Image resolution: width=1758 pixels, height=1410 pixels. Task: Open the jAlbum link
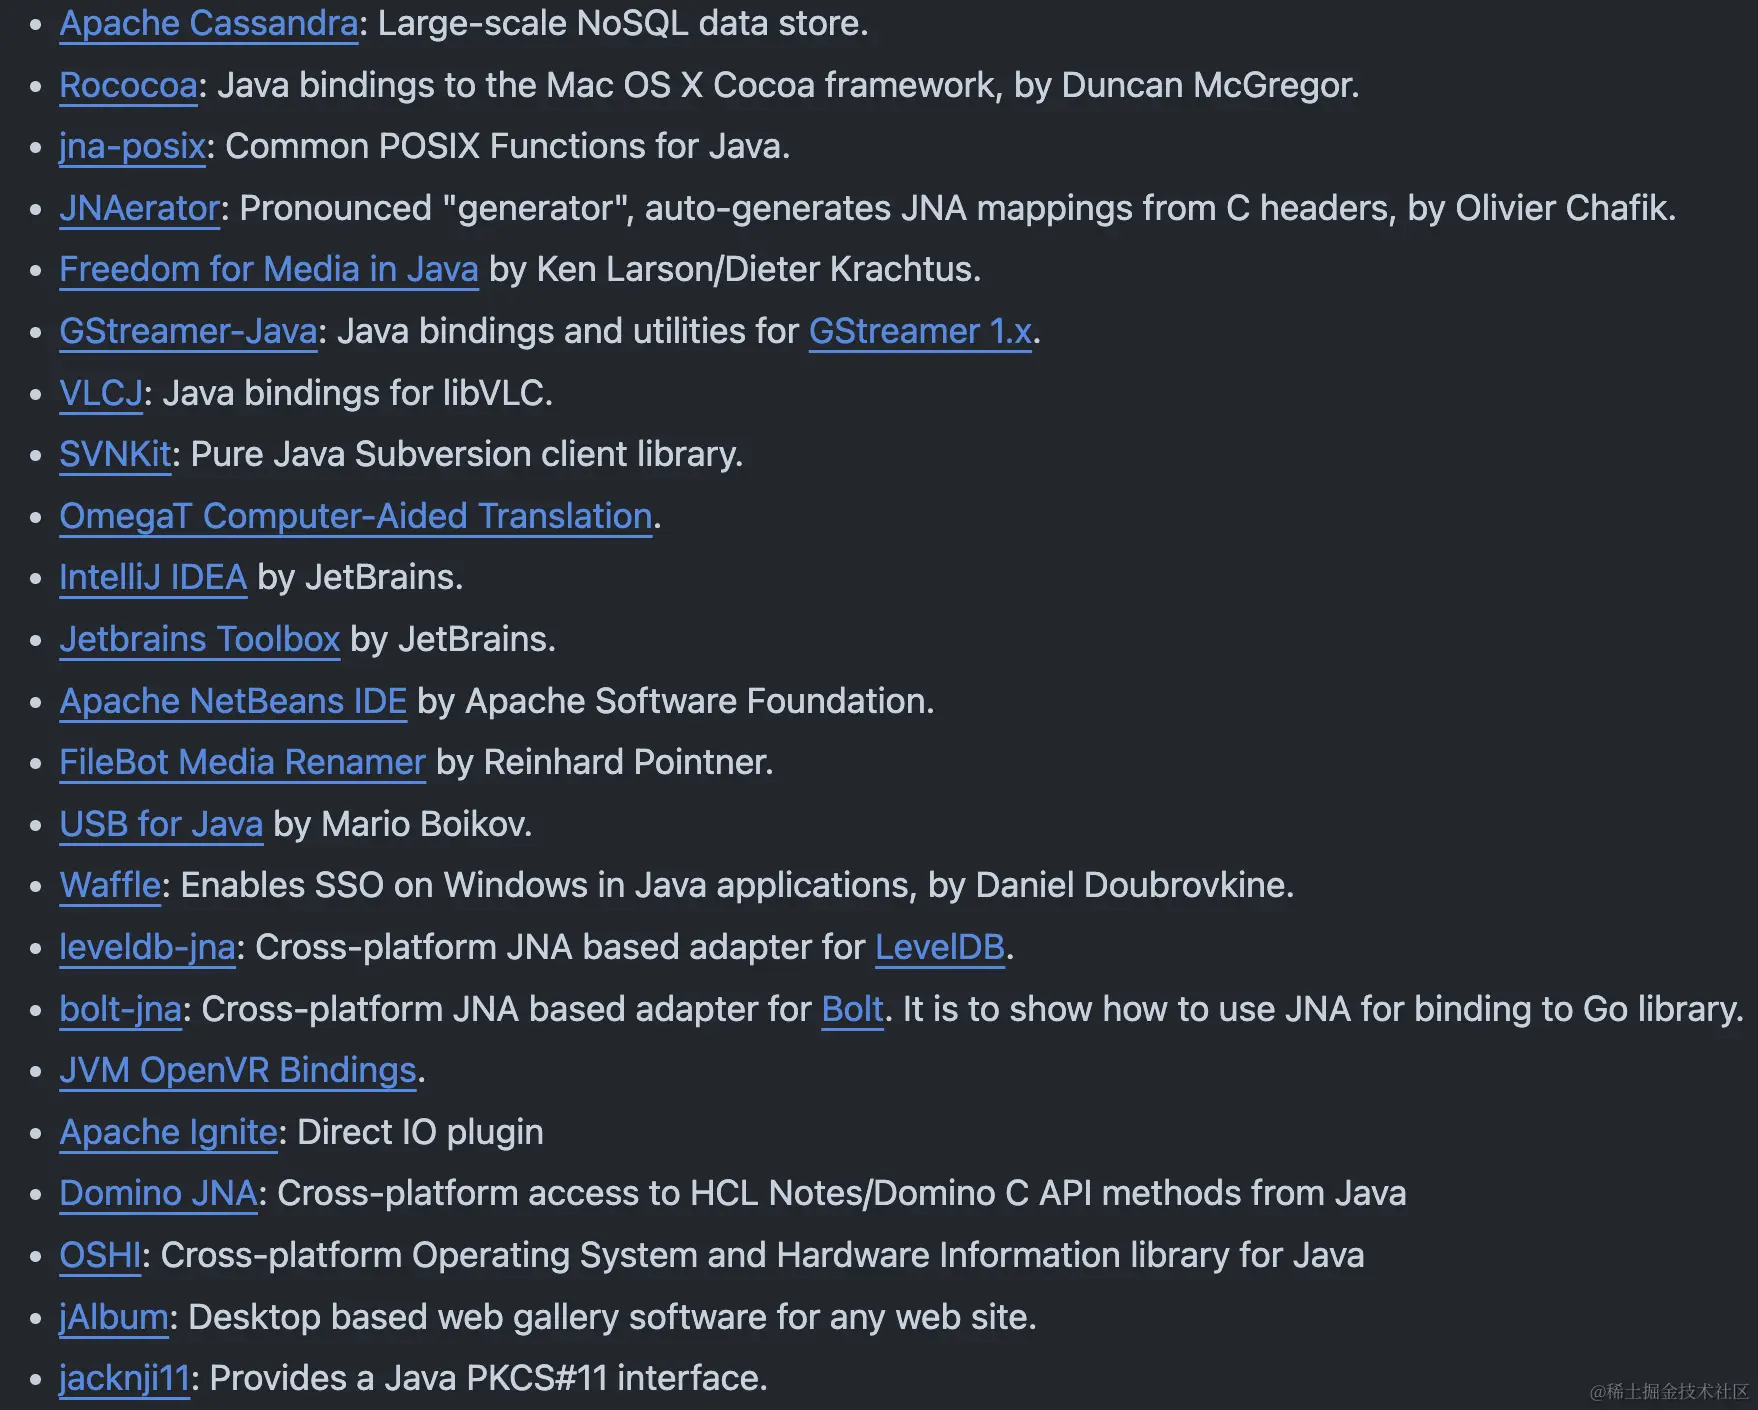click(114, 1317)
